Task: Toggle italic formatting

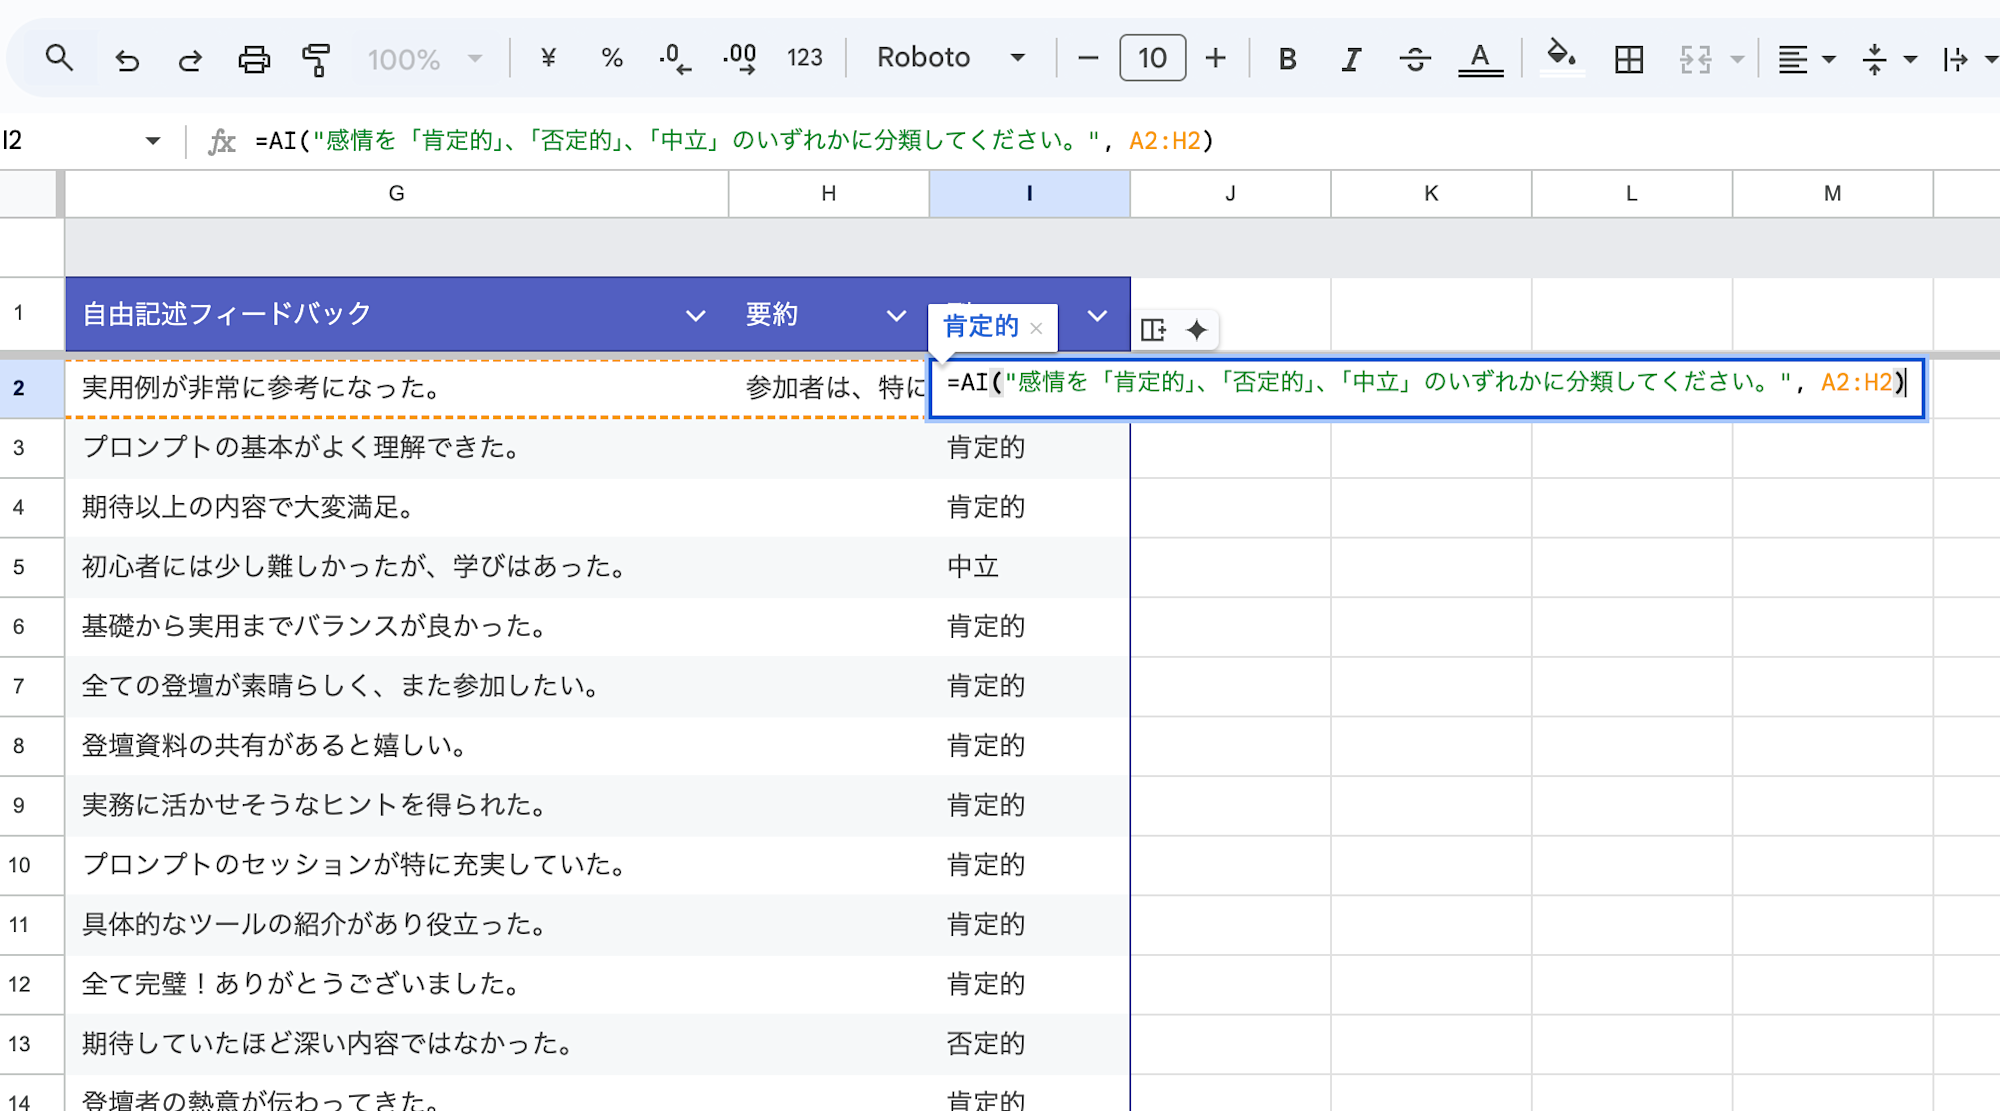Action: pos(1350,57)
